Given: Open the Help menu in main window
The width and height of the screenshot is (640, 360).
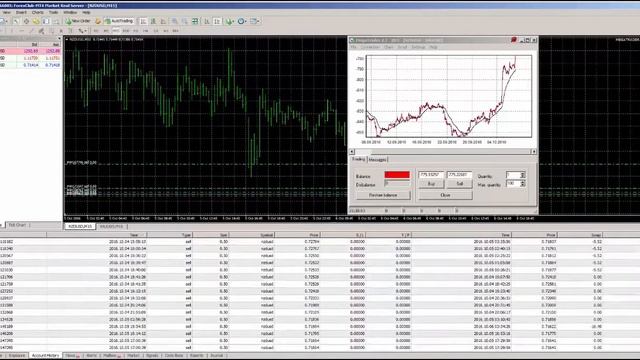Looking at the screenshot, I should [x=86, y=12].
